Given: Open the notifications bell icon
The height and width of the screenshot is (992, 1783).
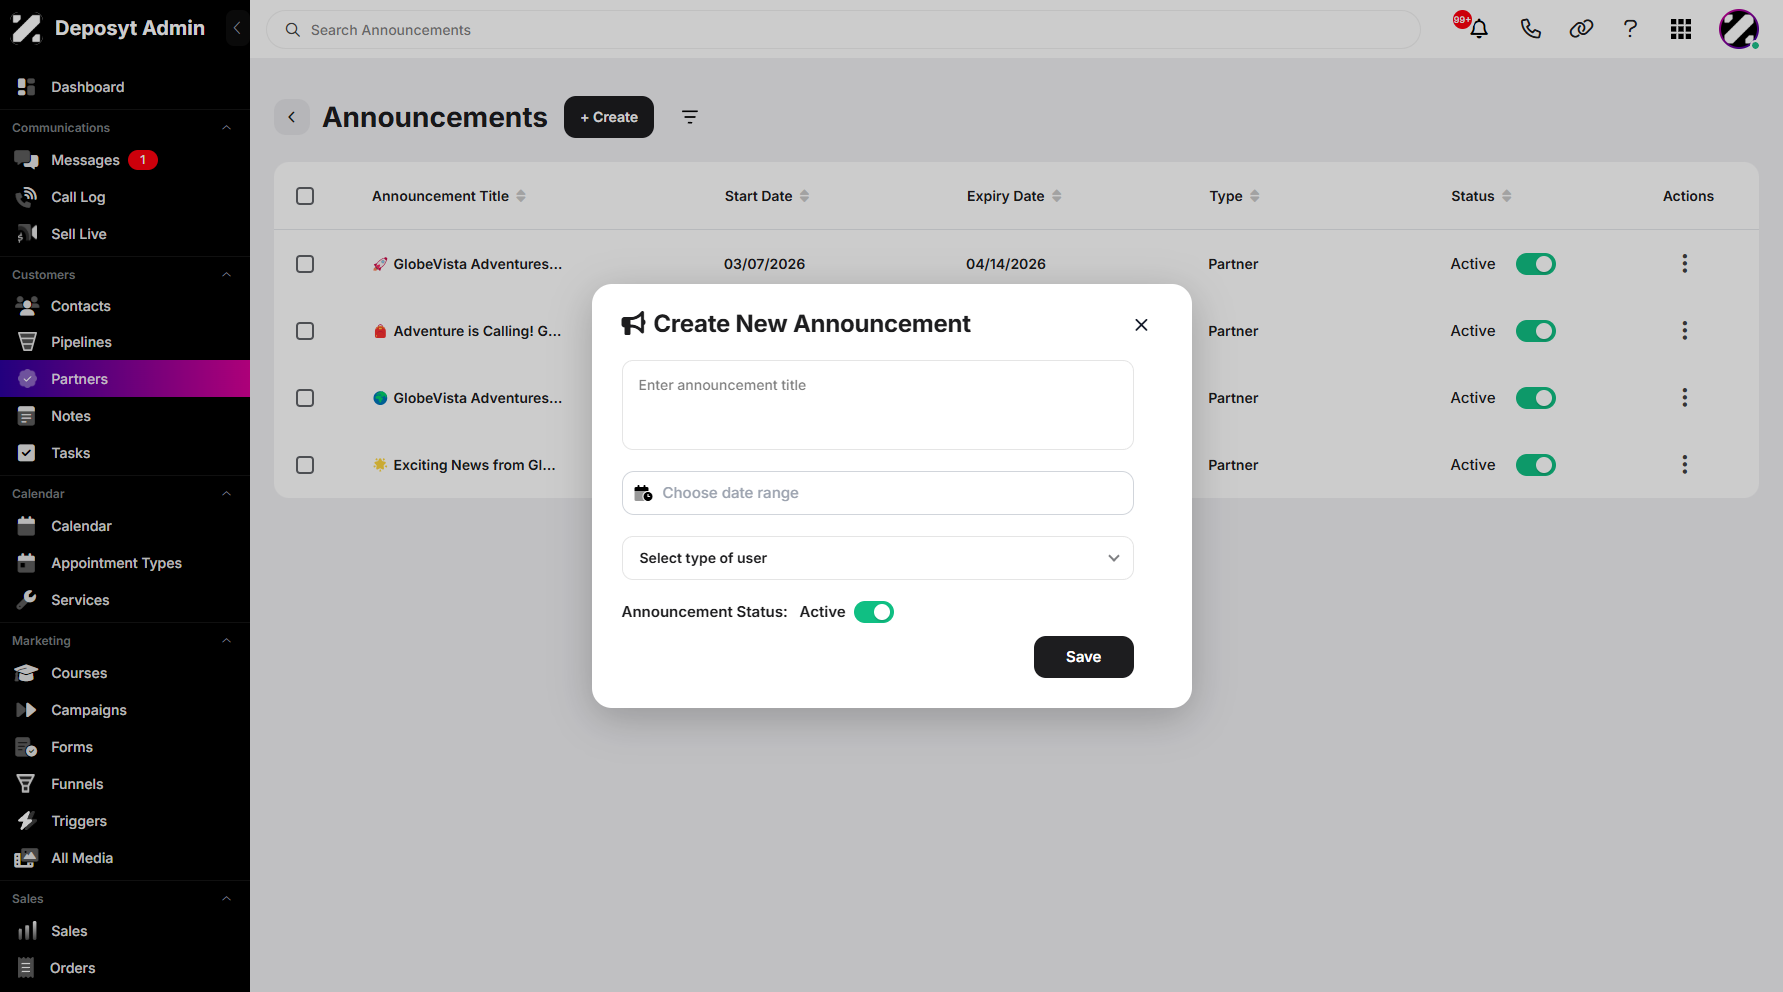Looking at the screenshot, I should (1478, 29).
